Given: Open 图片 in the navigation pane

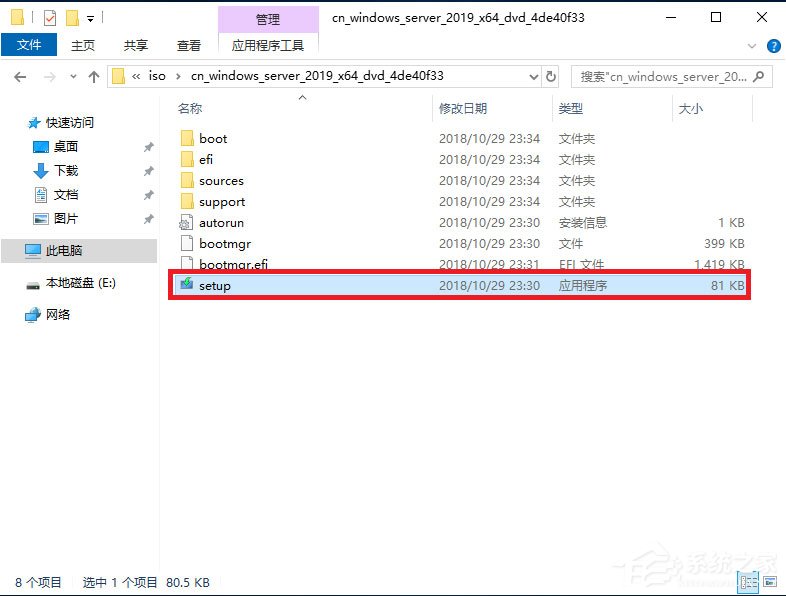Looking at the screenshot, I should (x=66, y=219).
